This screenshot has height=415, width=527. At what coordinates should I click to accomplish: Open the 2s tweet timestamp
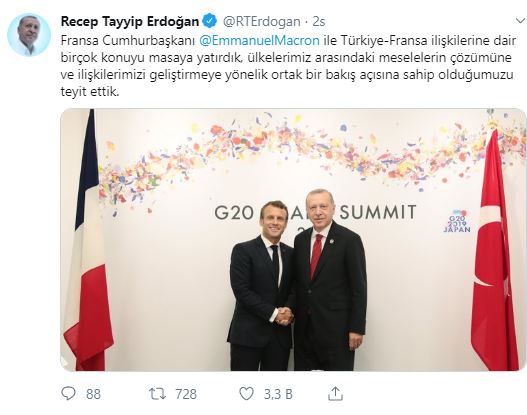pos(319,22)
